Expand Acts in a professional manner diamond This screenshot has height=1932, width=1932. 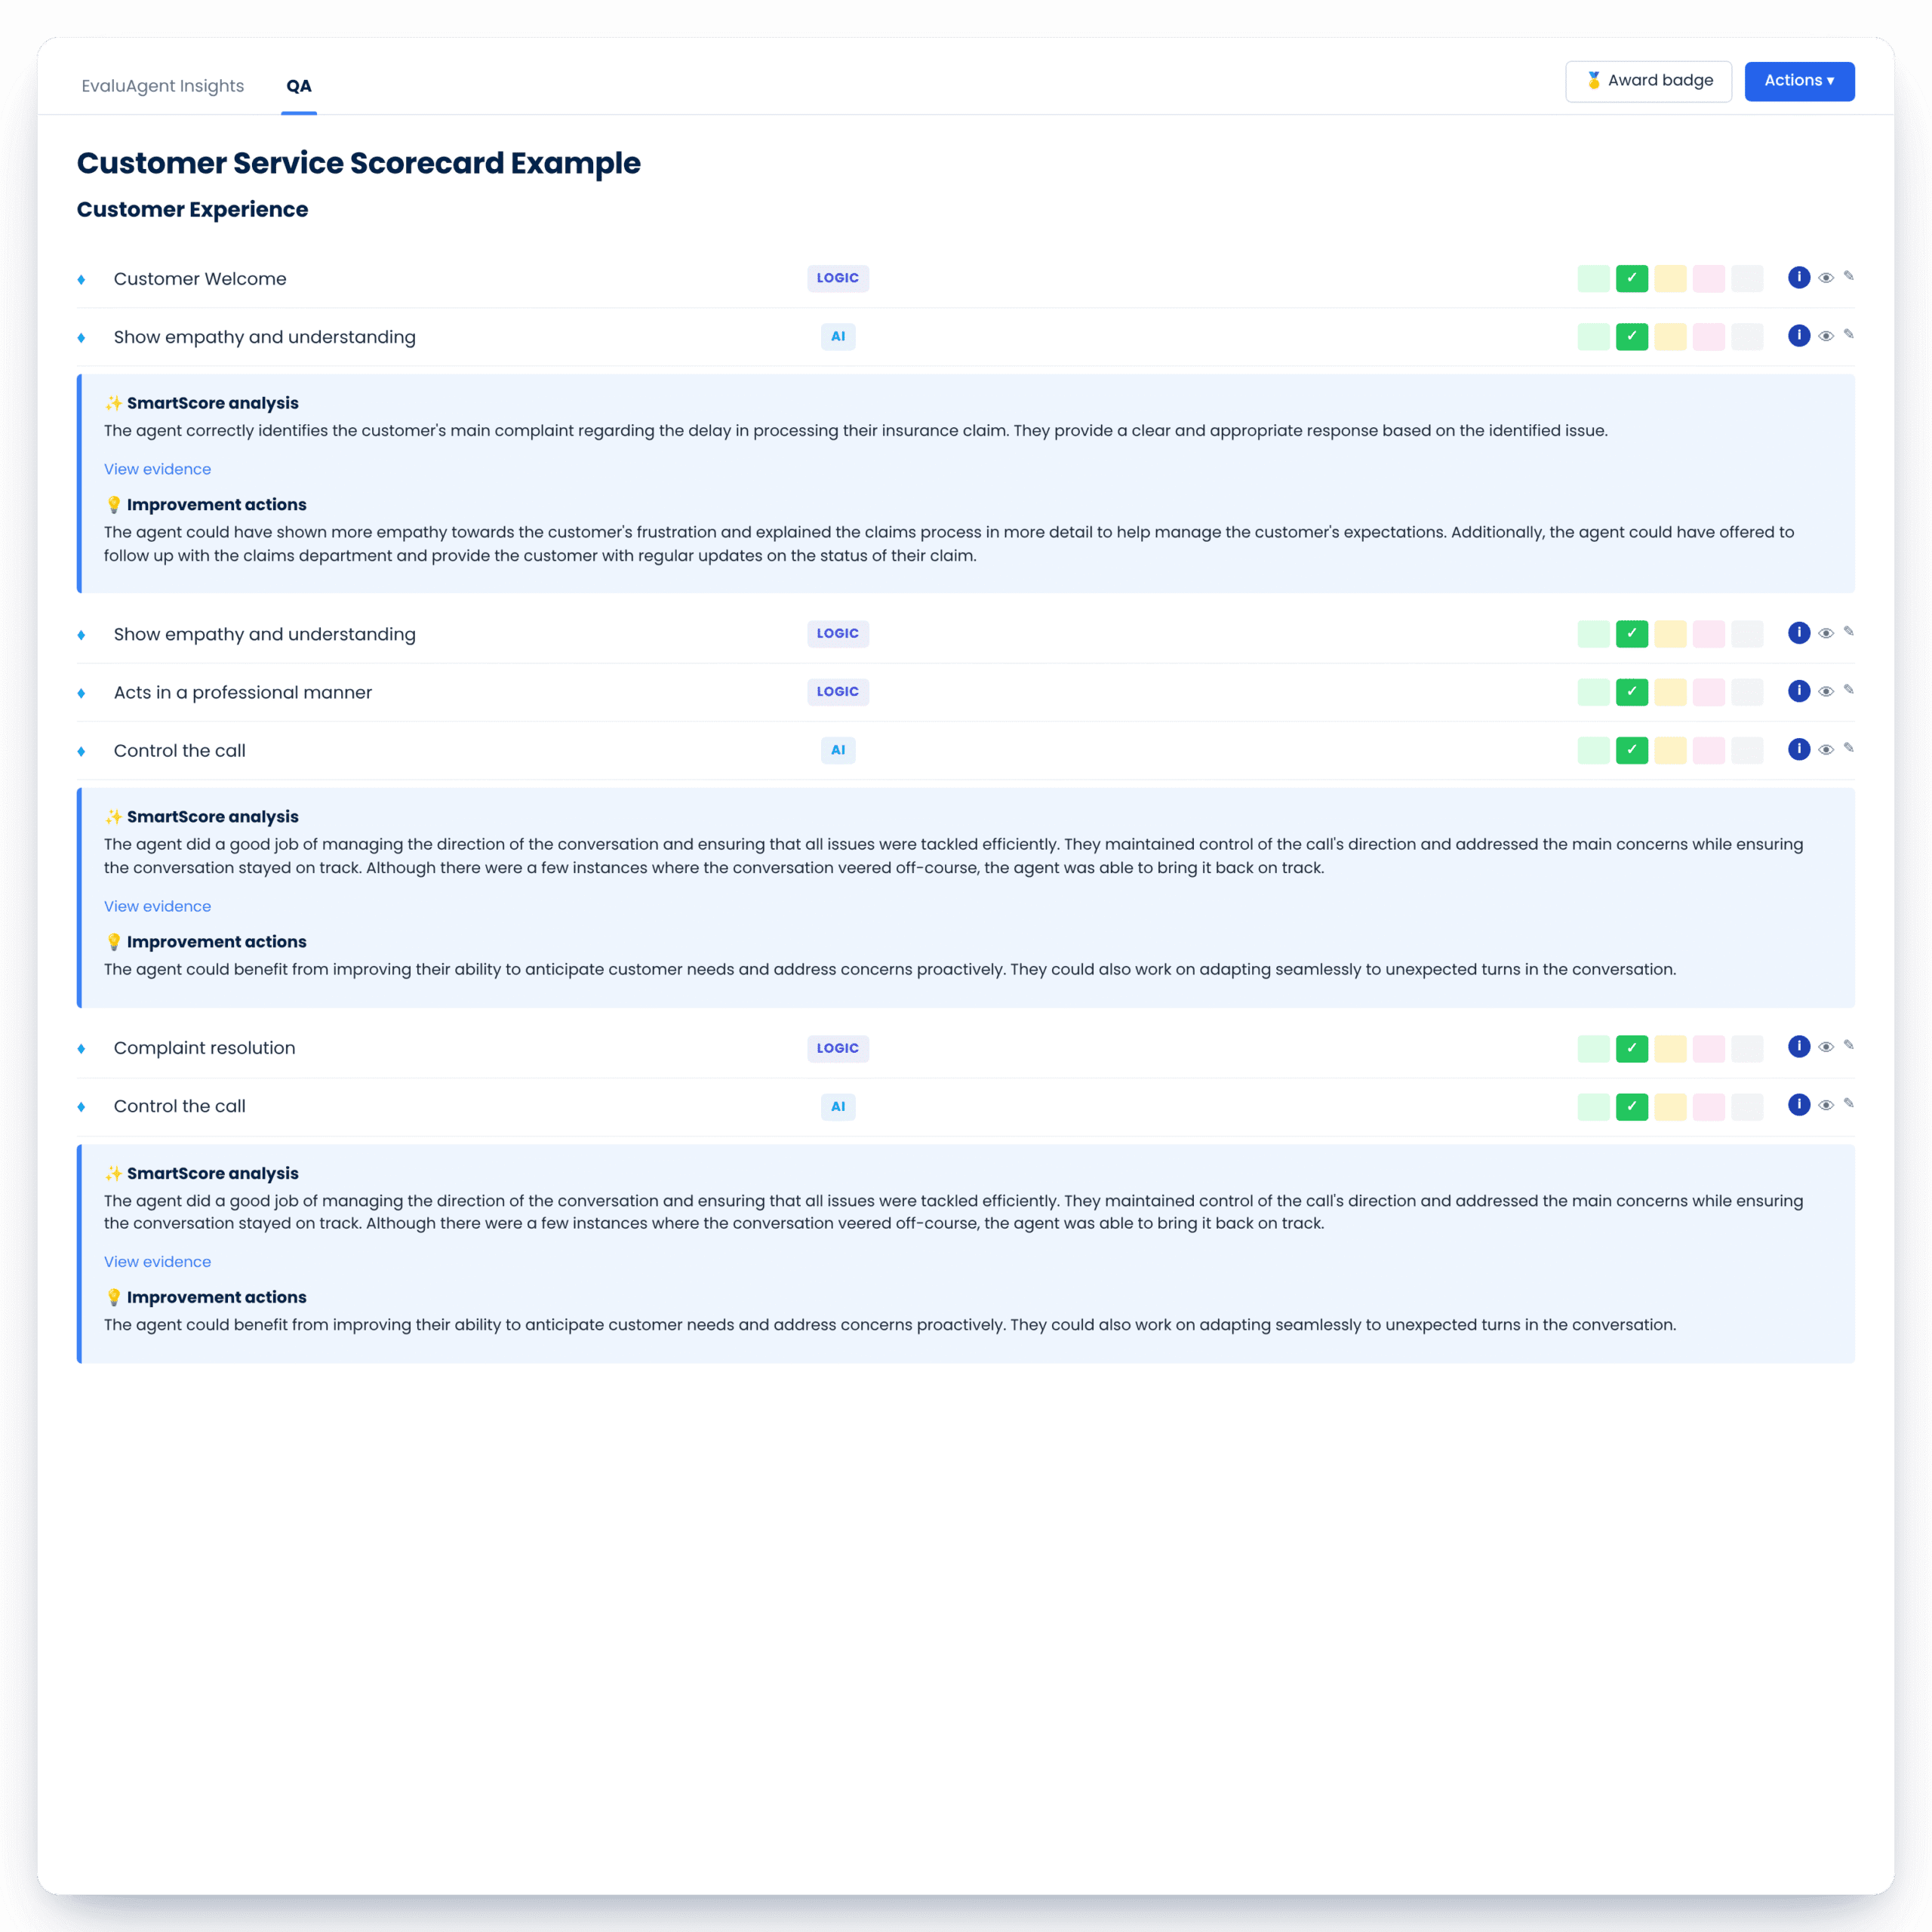click(81, 693)
